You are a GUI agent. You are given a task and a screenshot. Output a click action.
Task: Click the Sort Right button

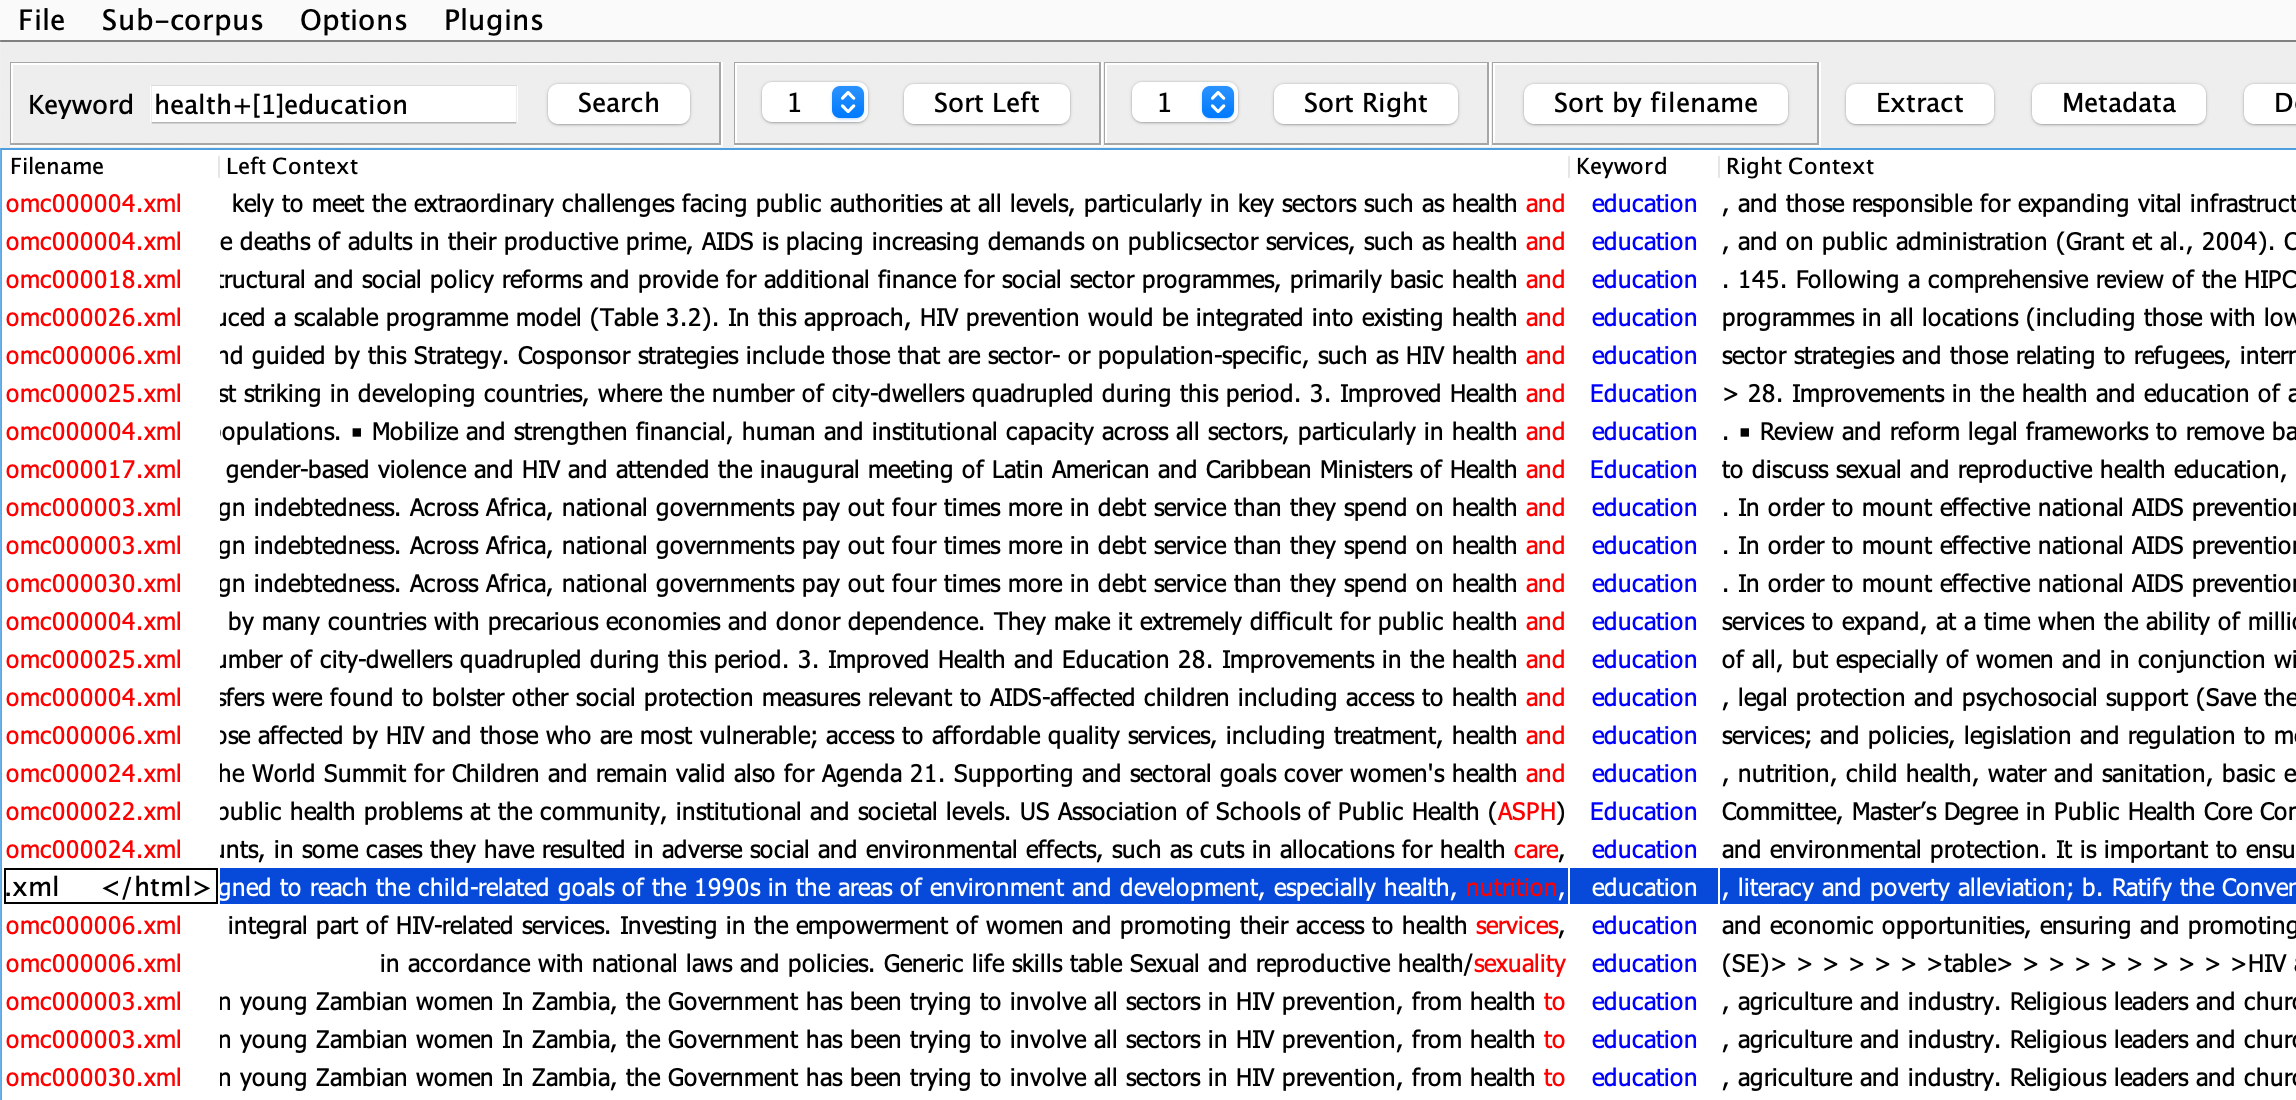[1365, 103]
